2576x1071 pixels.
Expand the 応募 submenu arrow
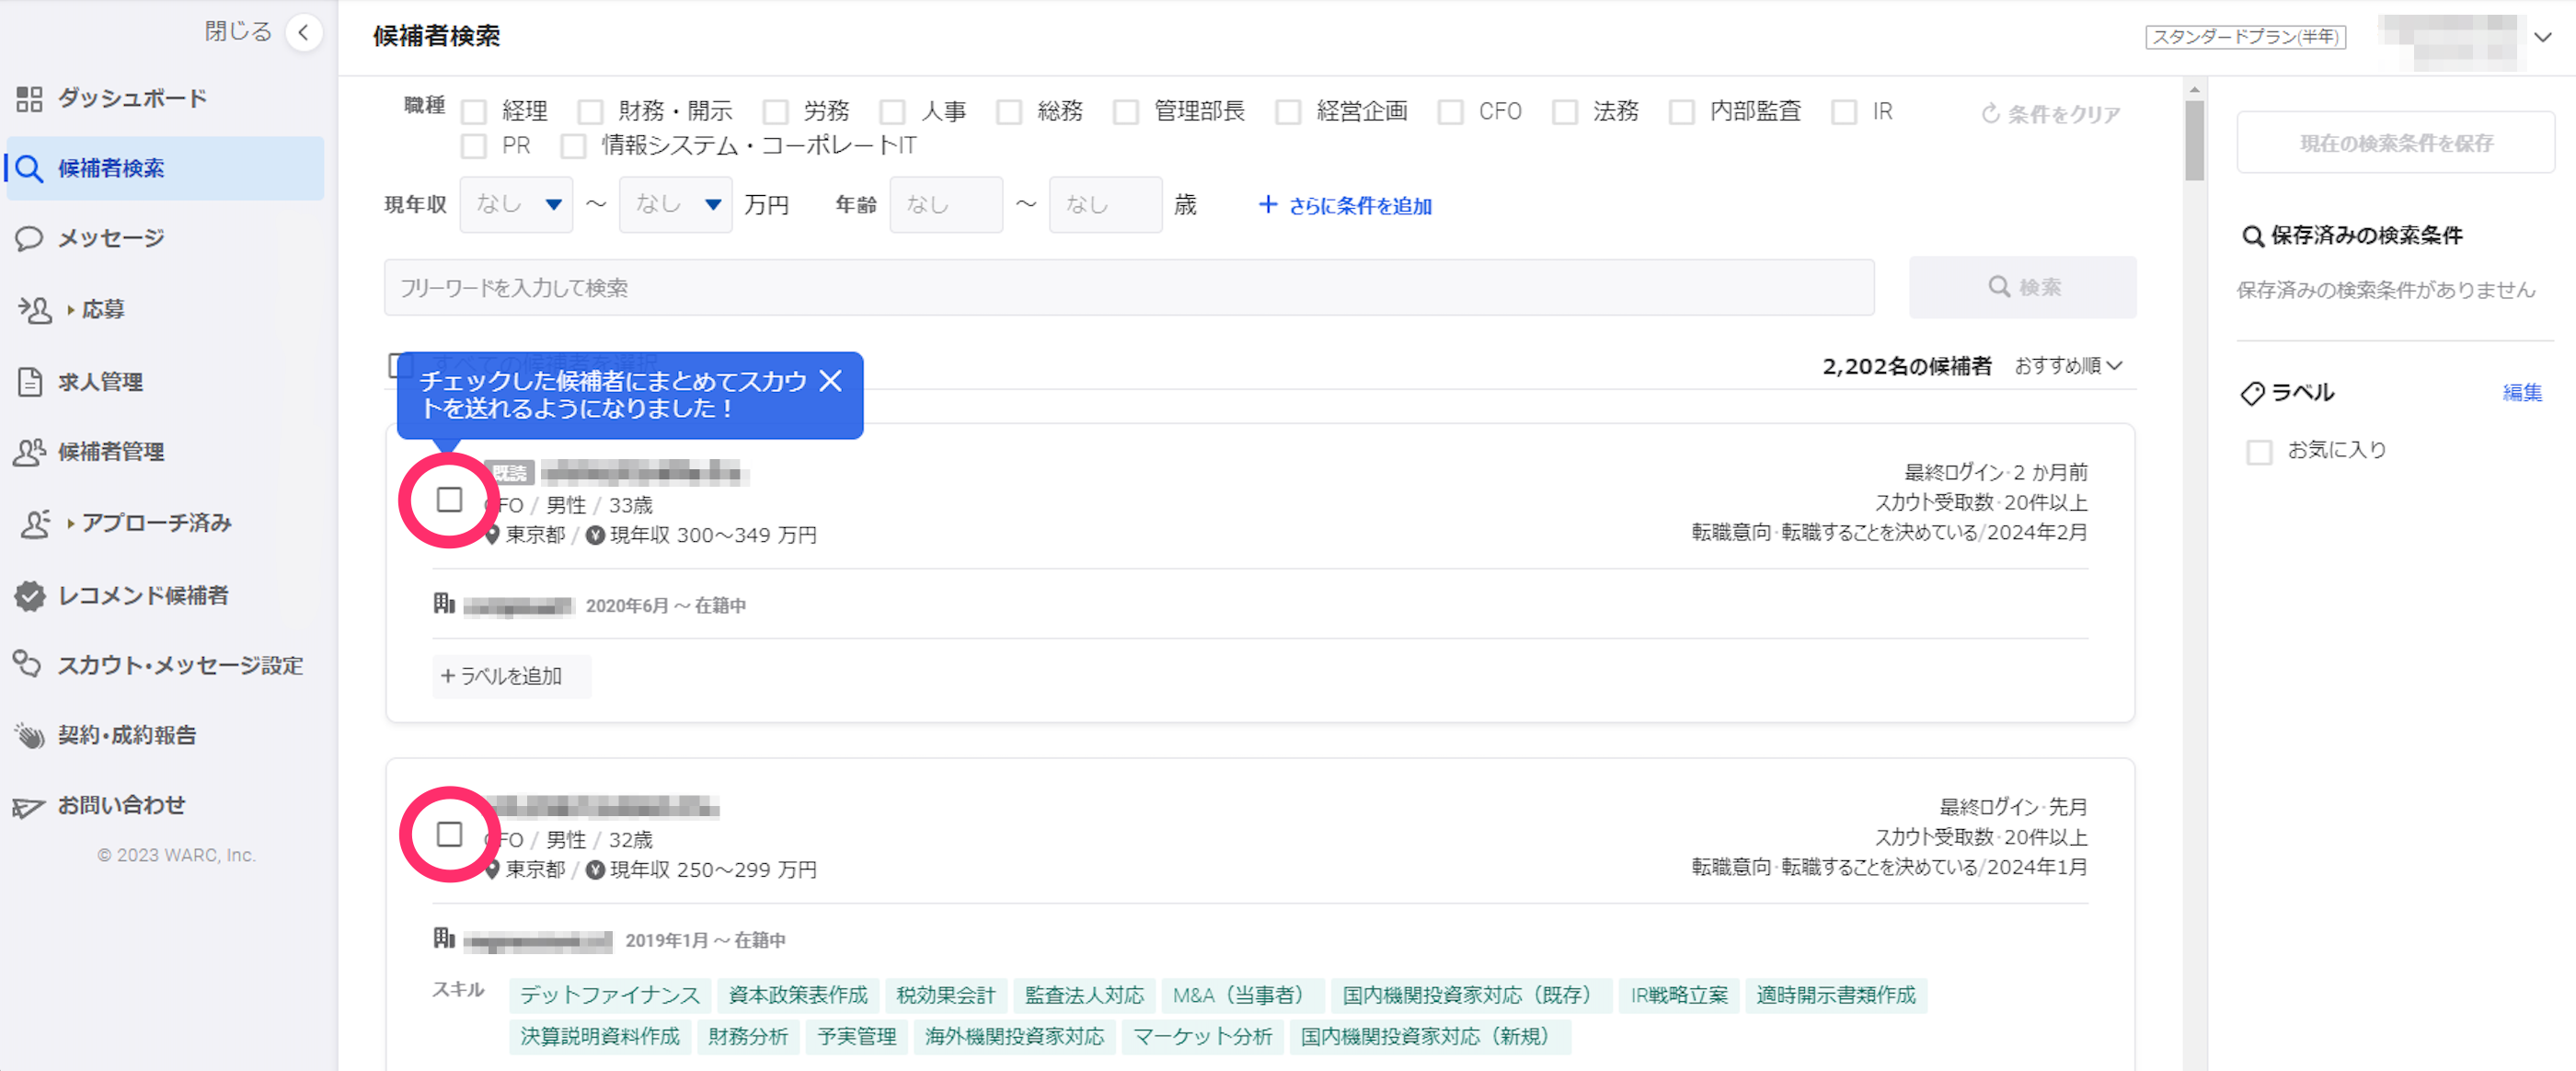pos(71,310)
